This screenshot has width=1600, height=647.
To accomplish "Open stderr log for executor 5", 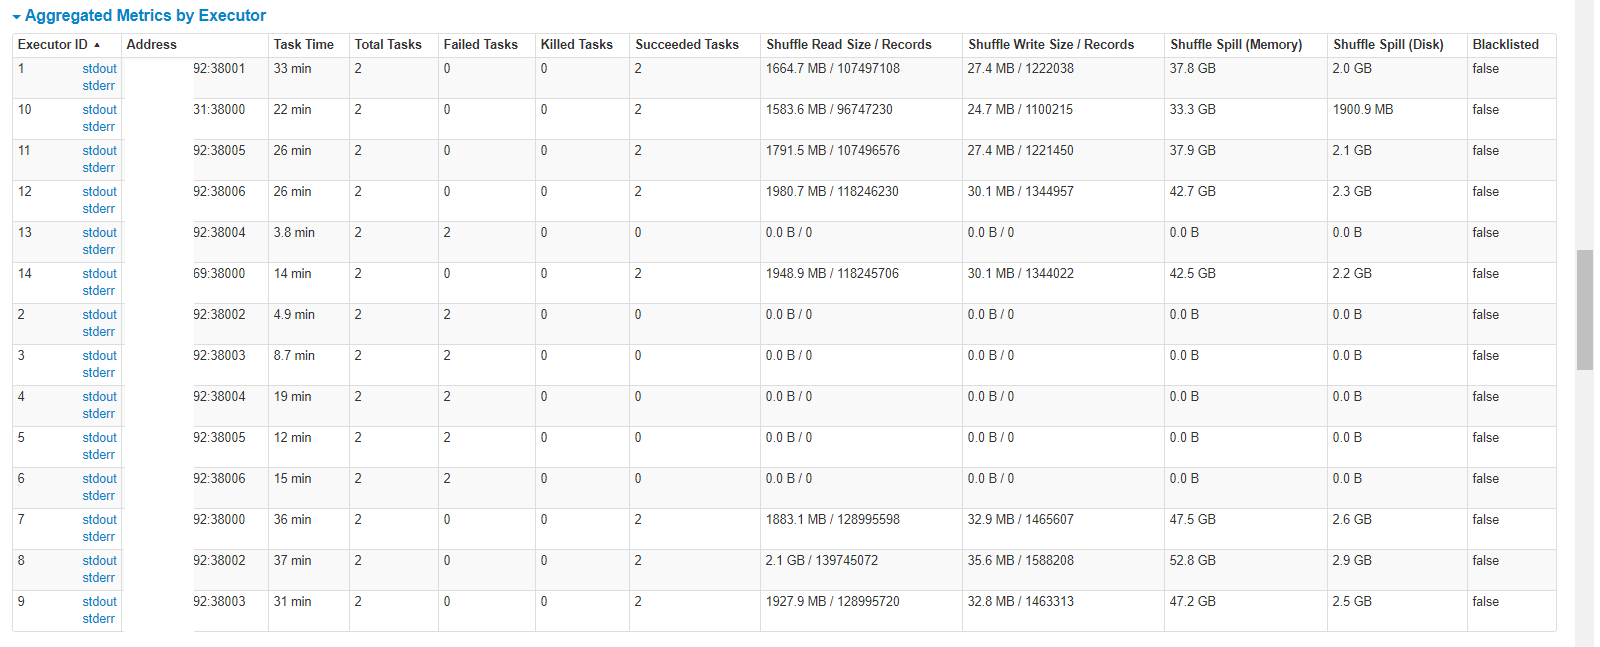I will [x=98, y=455].
